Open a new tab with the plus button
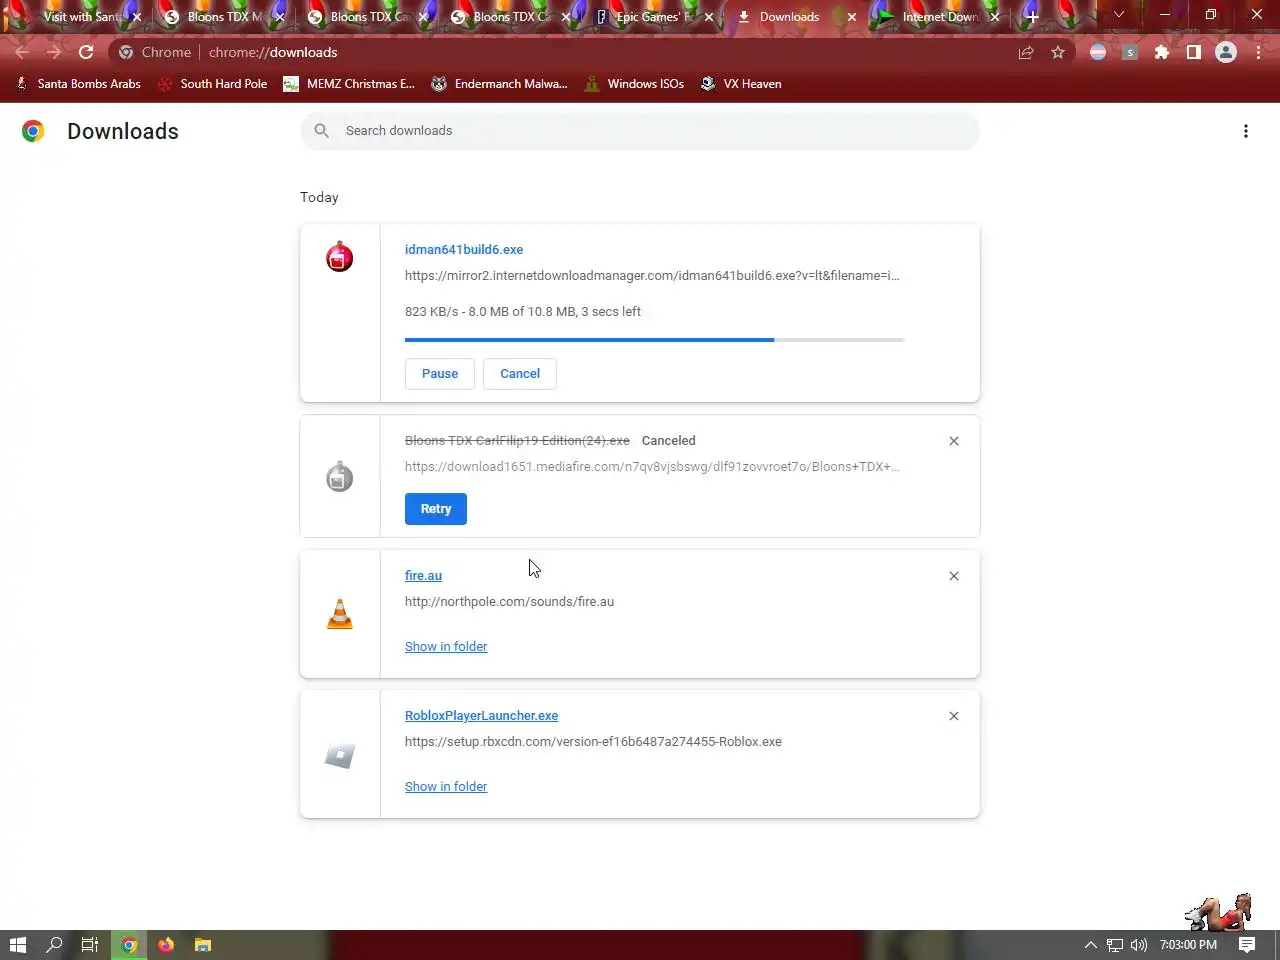Viewport: 1280px width, 960px height. pyautogui.click(x=1032, y=17)
